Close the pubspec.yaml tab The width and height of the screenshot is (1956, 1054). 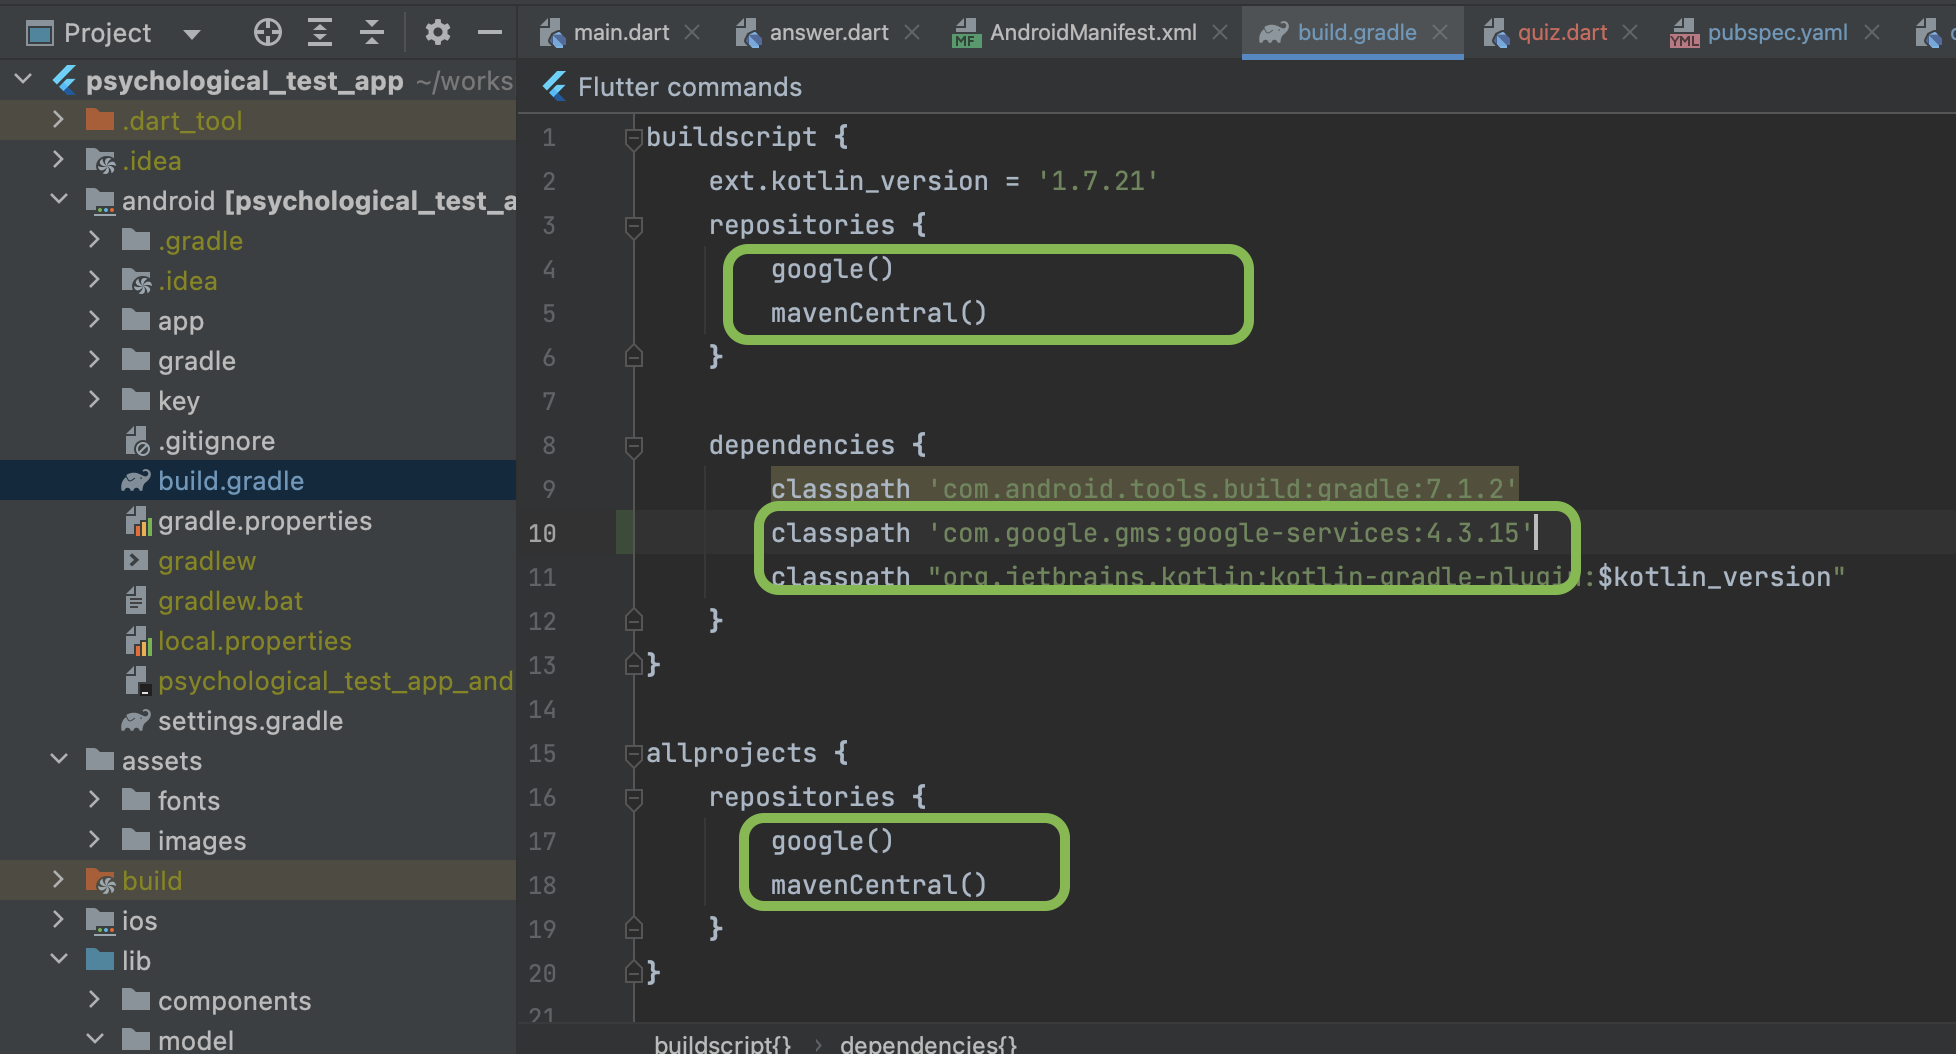(1872, 33)
